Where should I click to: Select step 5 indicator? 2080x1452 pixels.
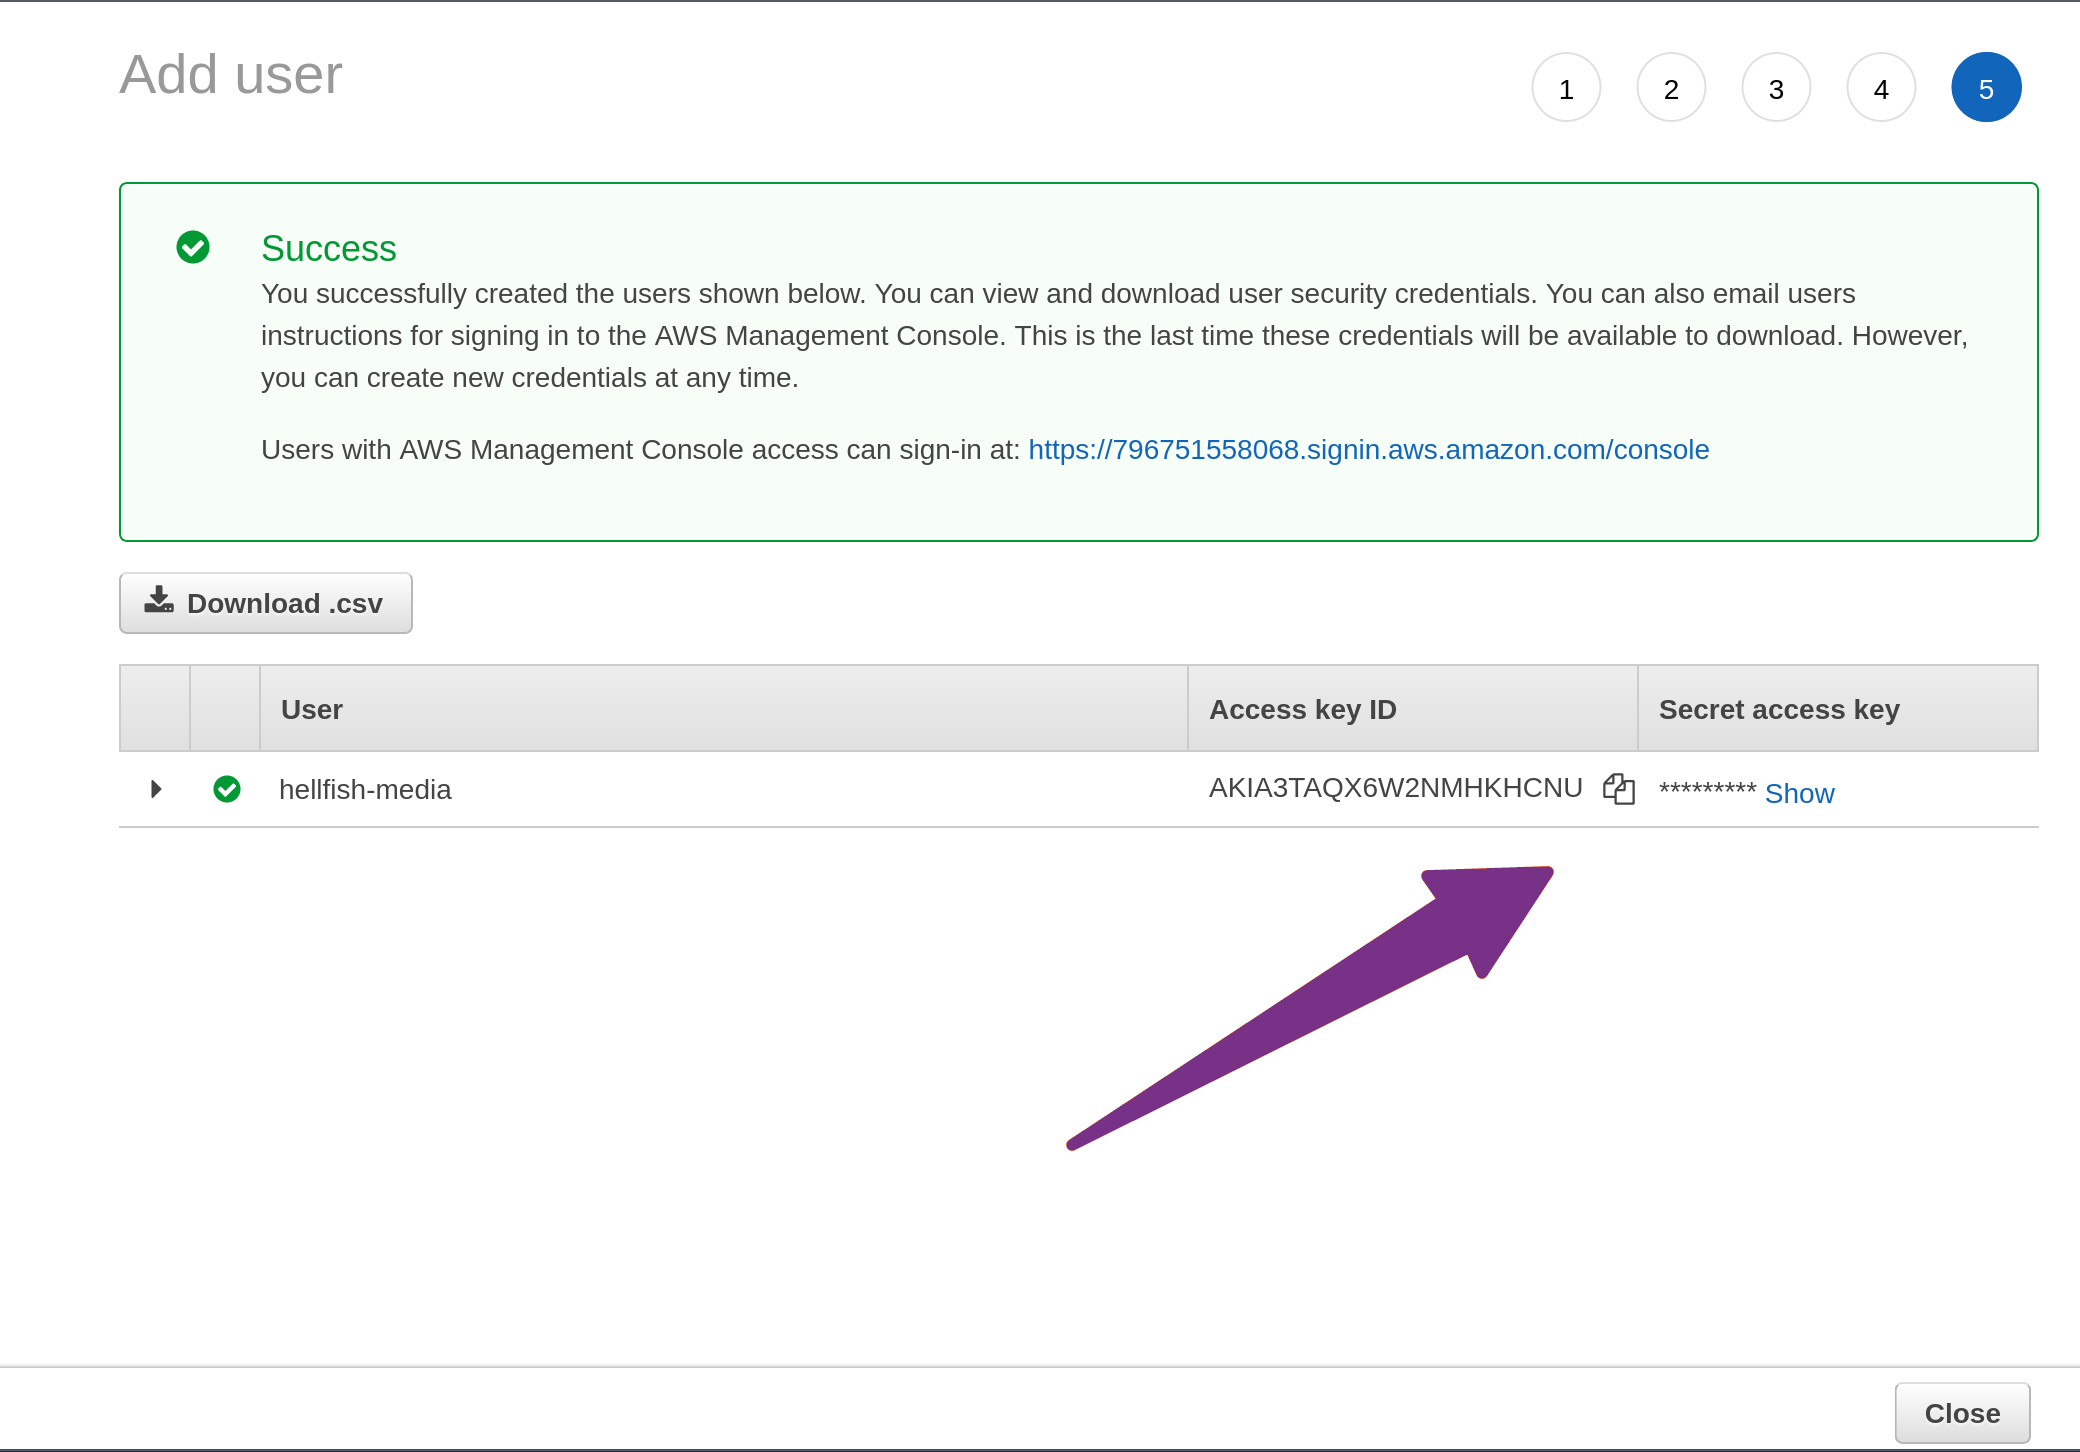(x=1986, y=88)
